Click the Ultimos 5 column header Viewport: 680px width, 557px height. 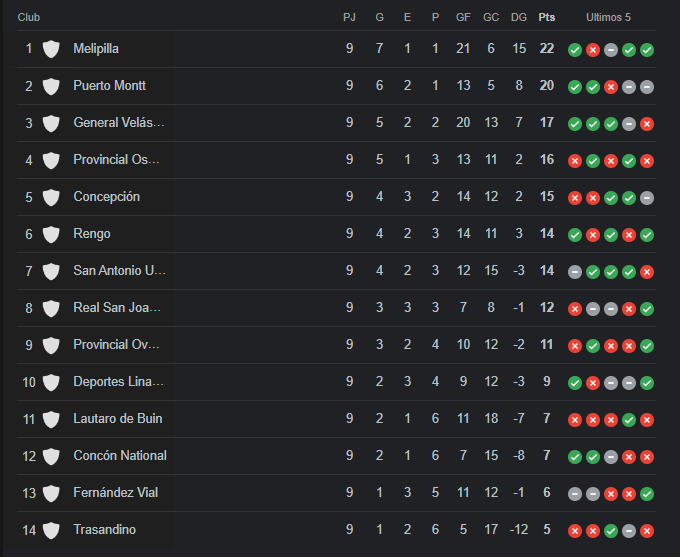pyautogui.click(x=608, y=17)
